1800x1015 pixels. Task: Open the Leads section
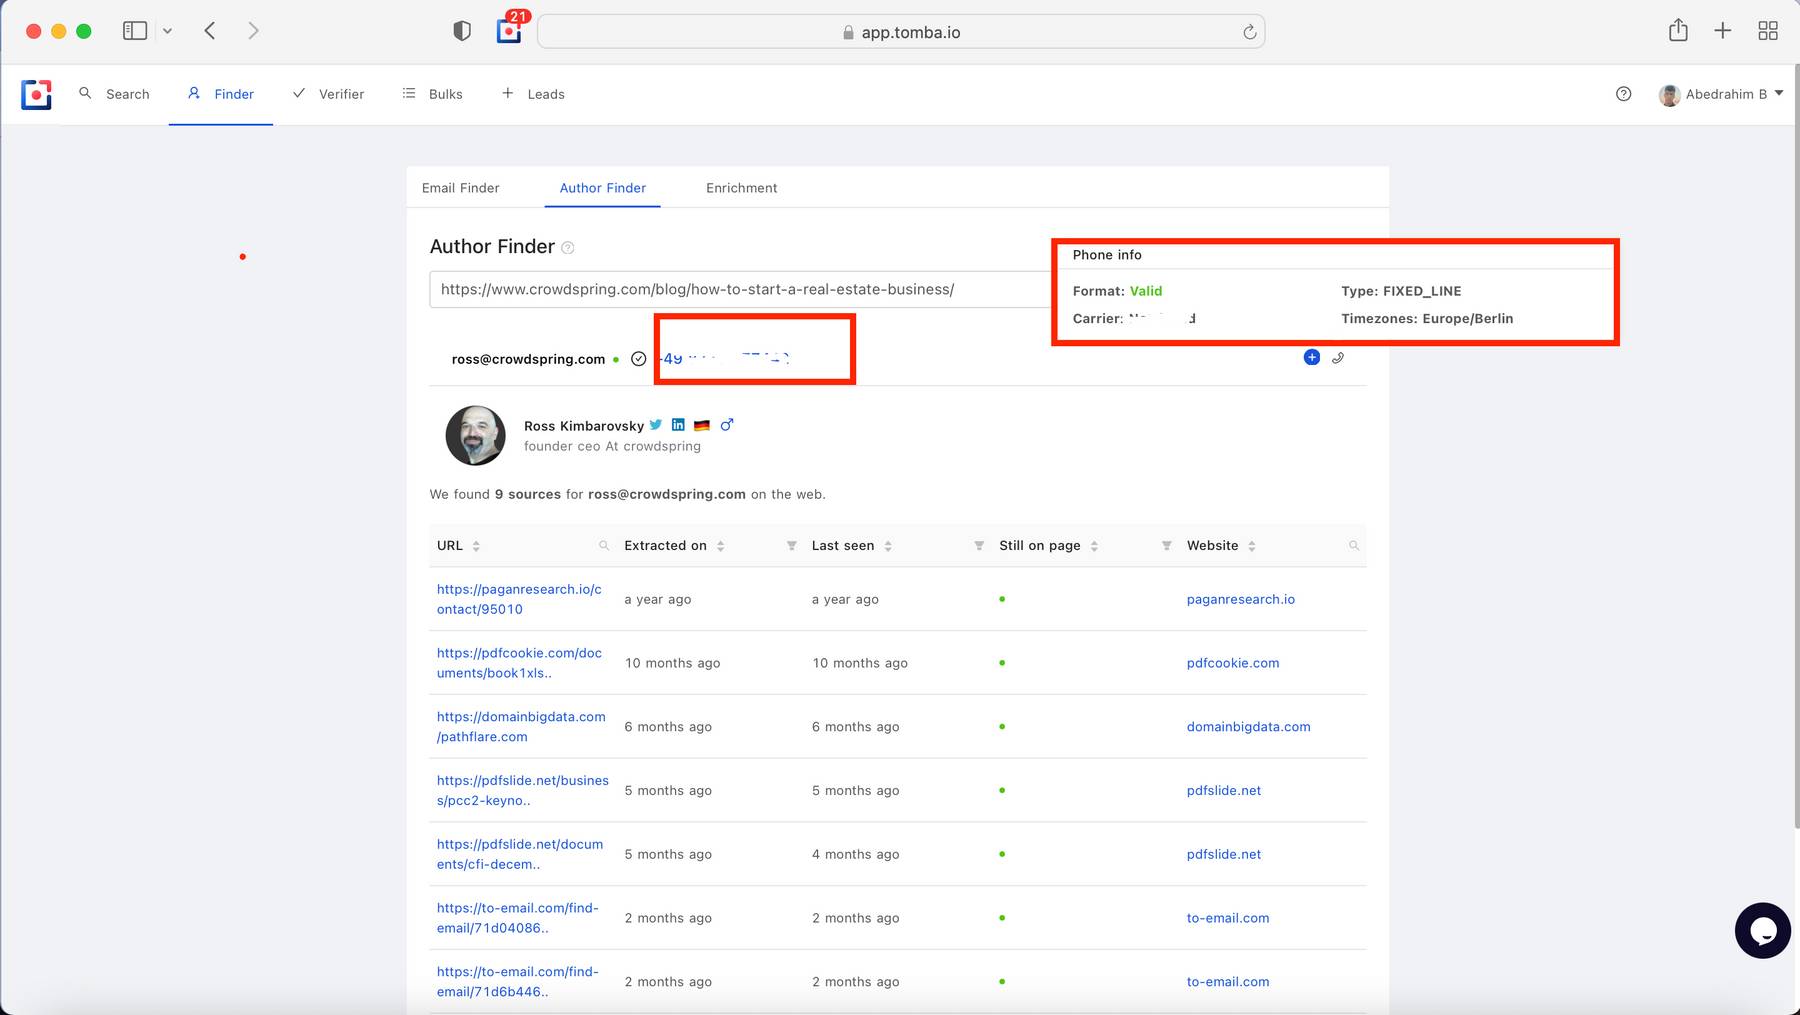pos(533,94)
